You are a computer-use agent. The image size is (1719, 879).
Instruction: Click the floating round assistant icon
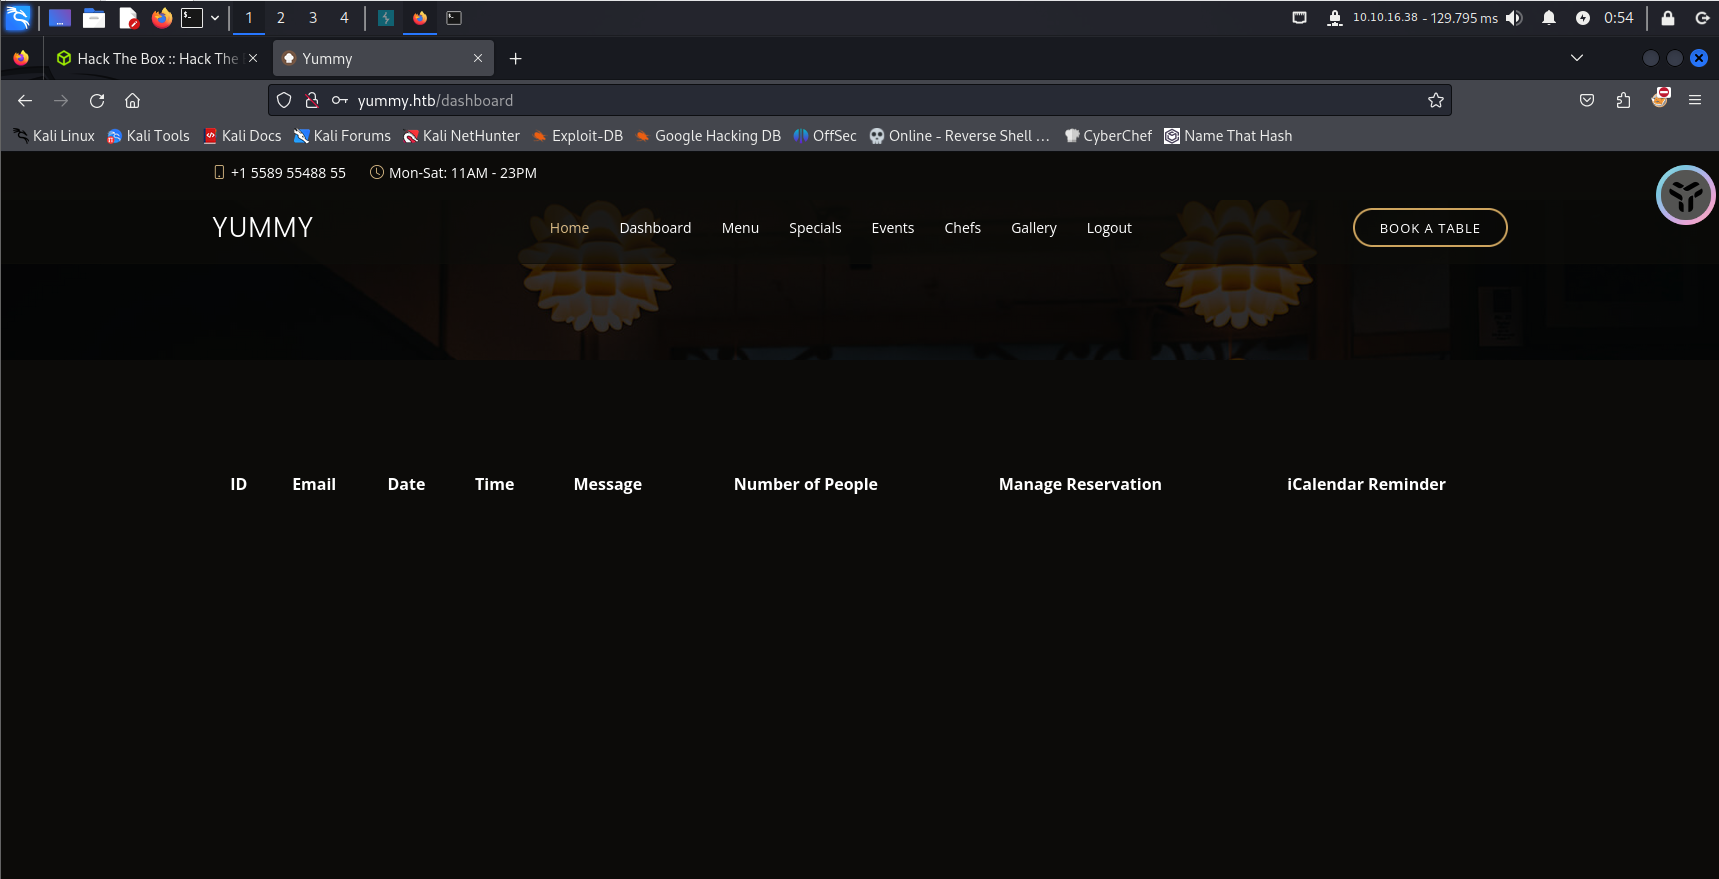[1685, 195]
